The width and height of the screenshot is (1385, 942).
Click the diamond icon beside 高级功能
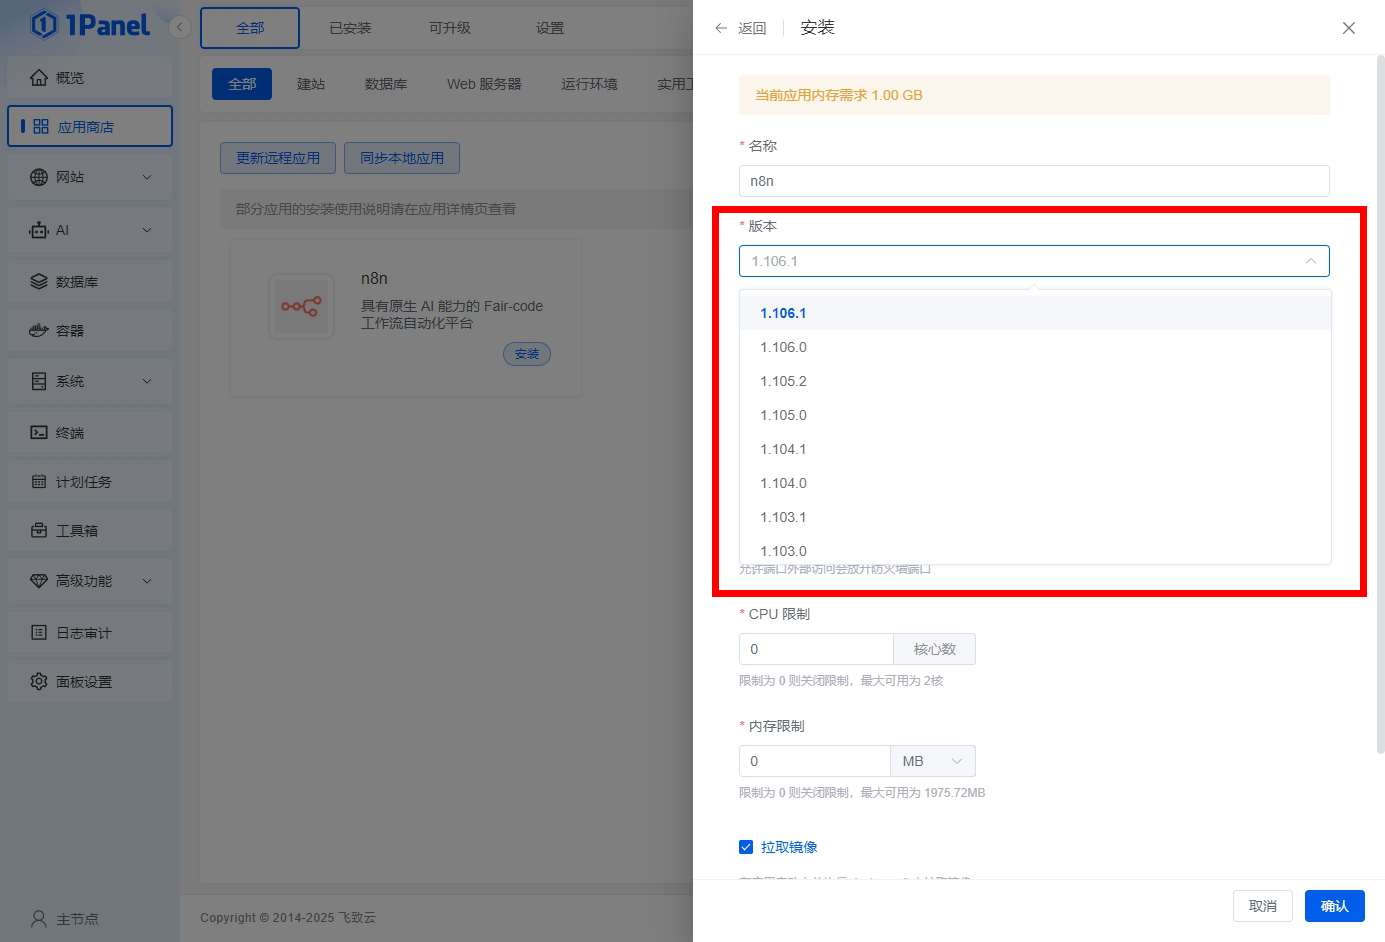pyautogui.click(x=39, y=580)
